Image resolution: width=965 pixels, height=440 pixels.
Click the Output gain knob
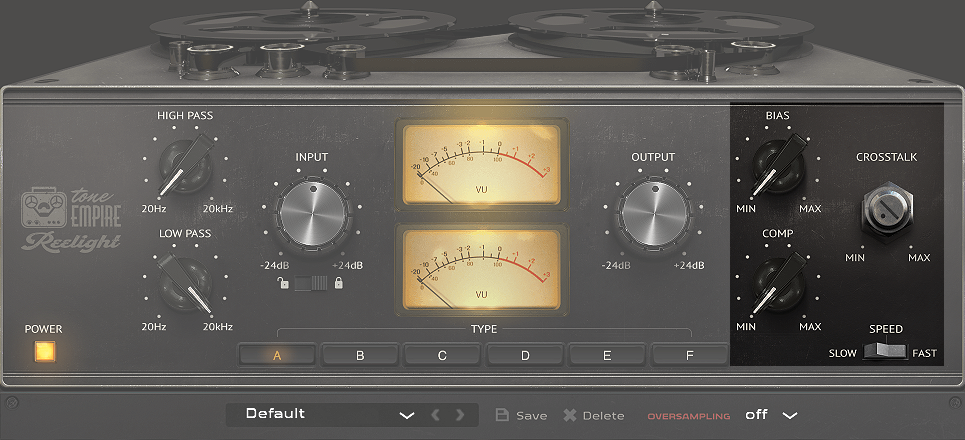pyautogui.click(x=653, y=213)
